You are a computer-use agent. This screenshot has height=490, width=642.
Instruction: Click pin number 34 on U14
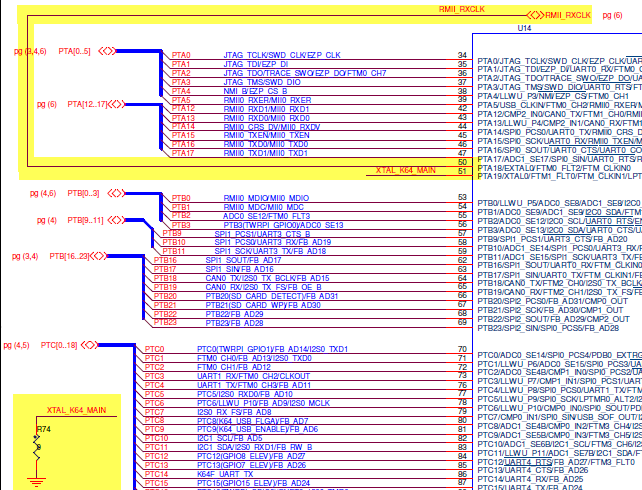[462, 55]
